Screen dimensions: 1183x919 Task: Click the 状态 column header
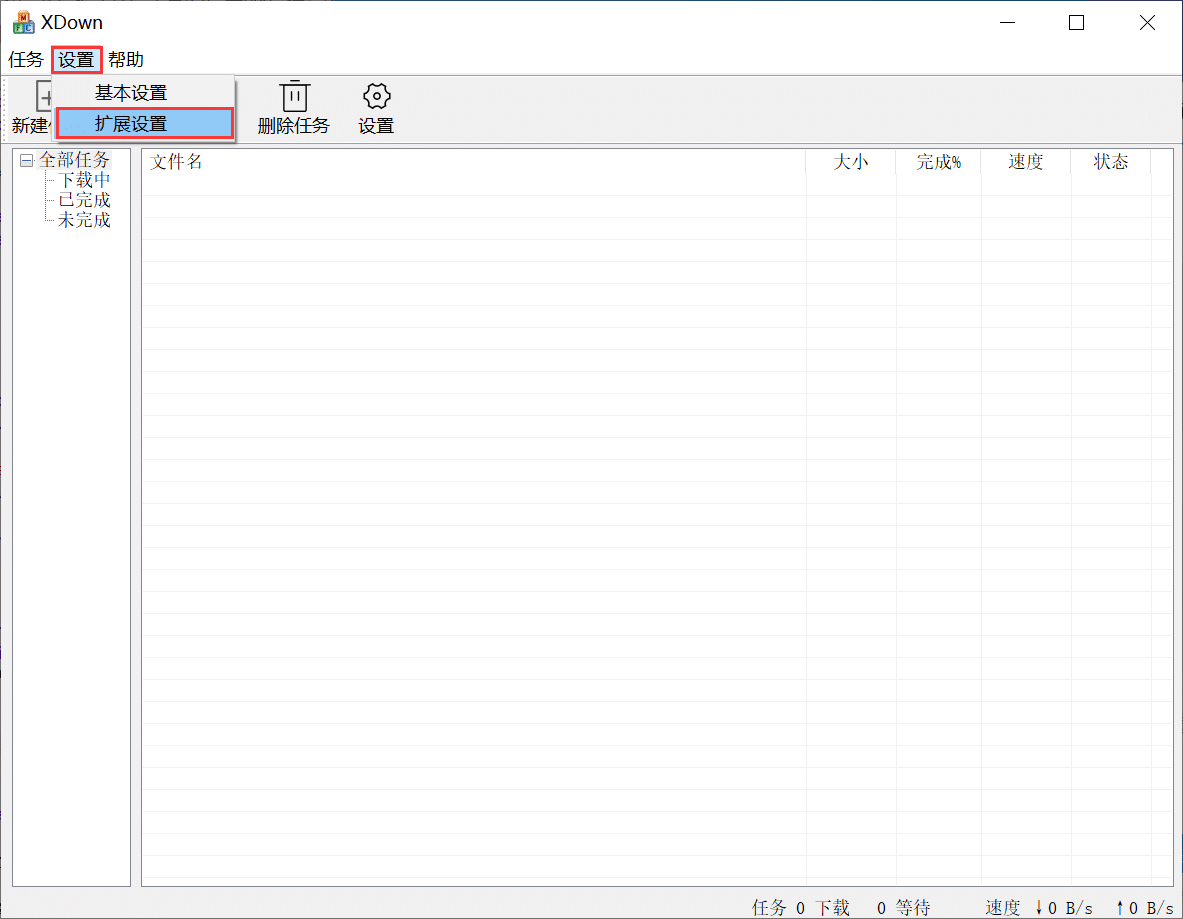tap(1110, 161)
